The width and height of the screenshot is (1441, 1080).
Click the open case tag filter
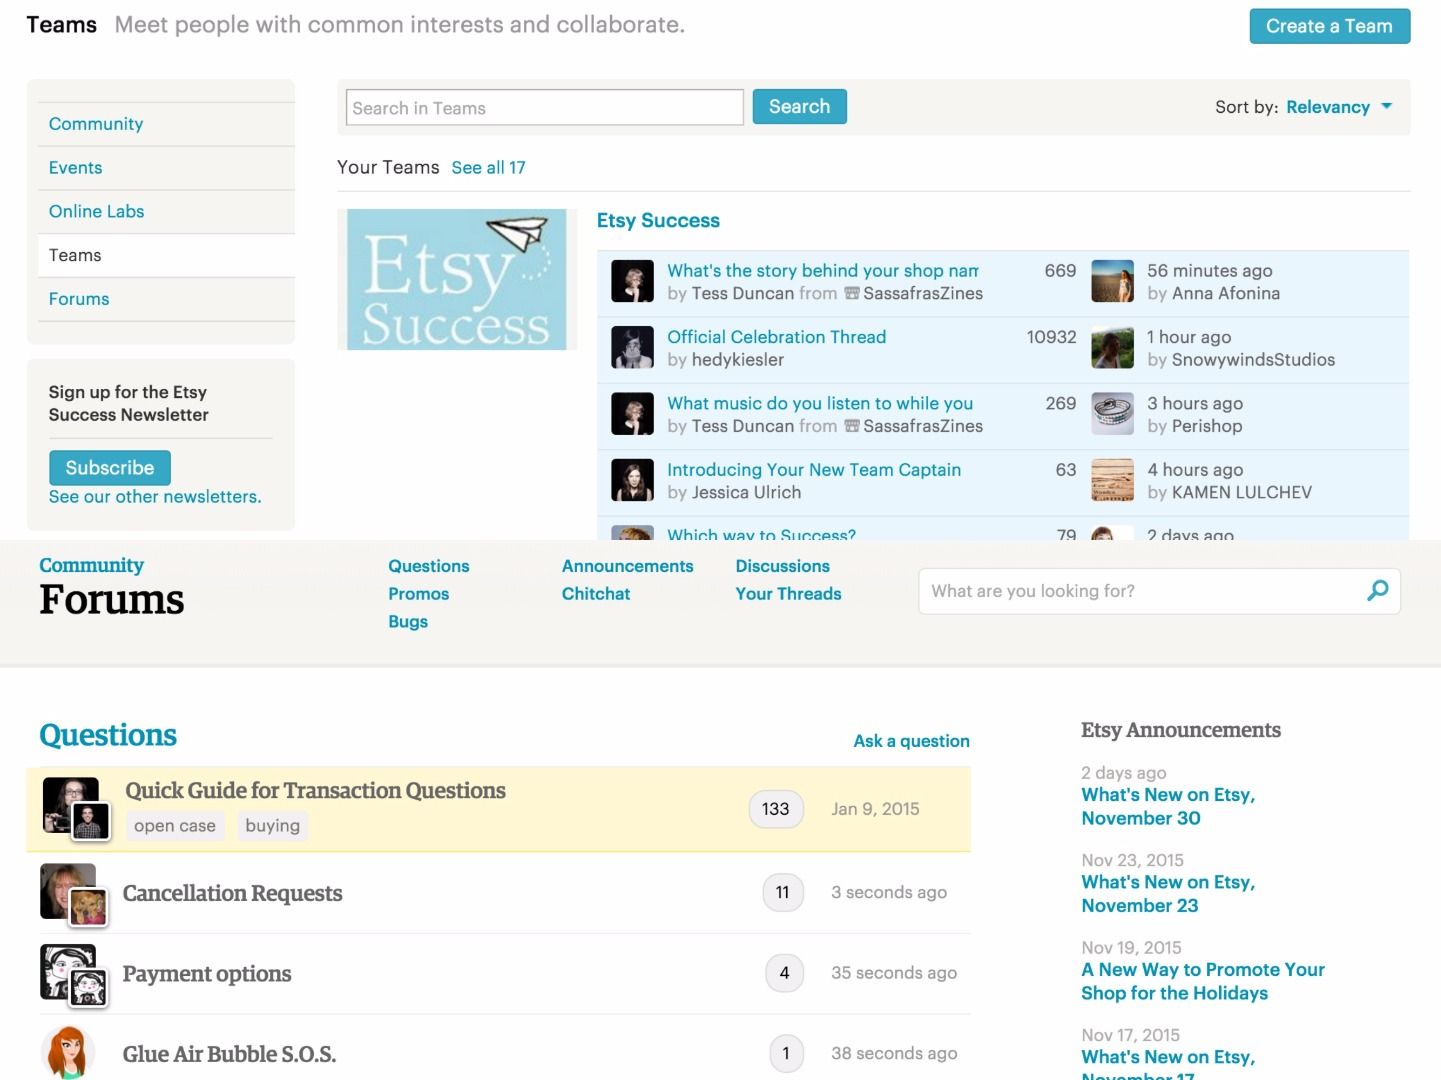coord(174,825)
